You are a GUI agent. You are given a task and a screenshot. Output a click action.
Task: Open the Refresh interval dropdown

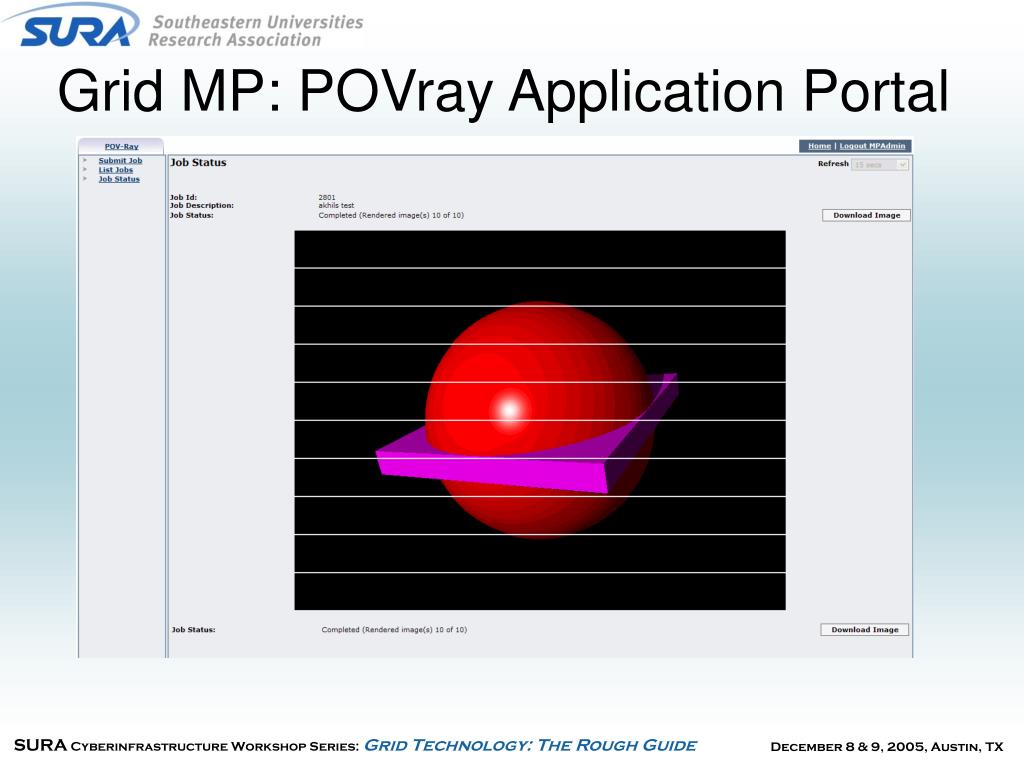click(x=880, y=165)
